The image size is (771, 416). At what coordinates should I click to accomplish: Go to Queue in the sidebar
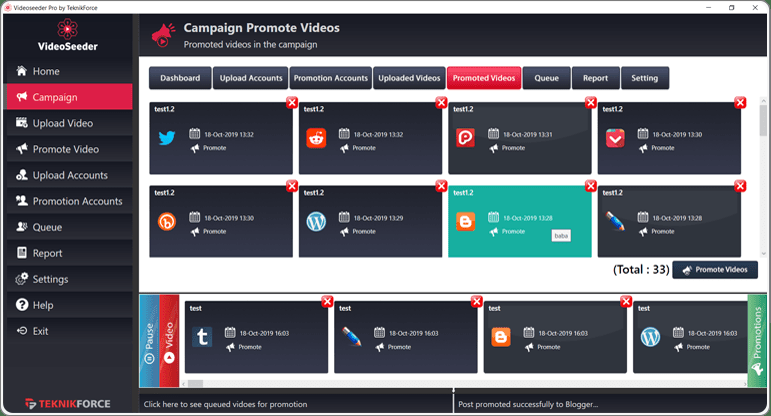coord(69,227)
